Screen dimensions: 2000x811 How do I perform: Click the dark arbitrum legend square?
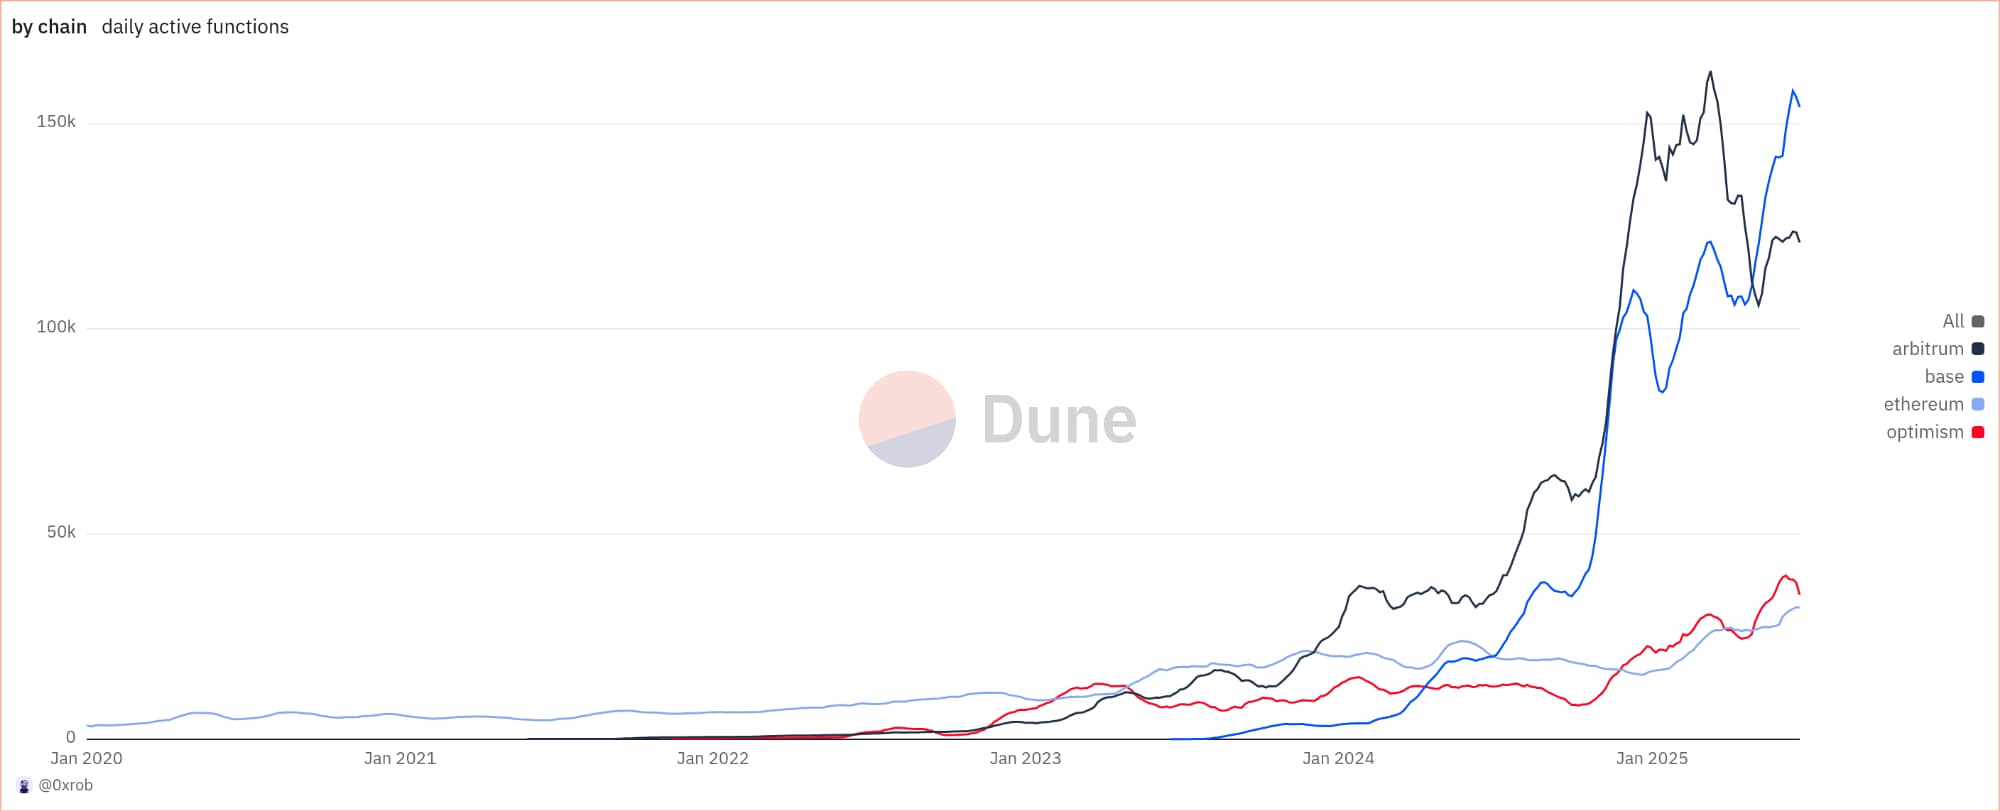[1977, 349]
